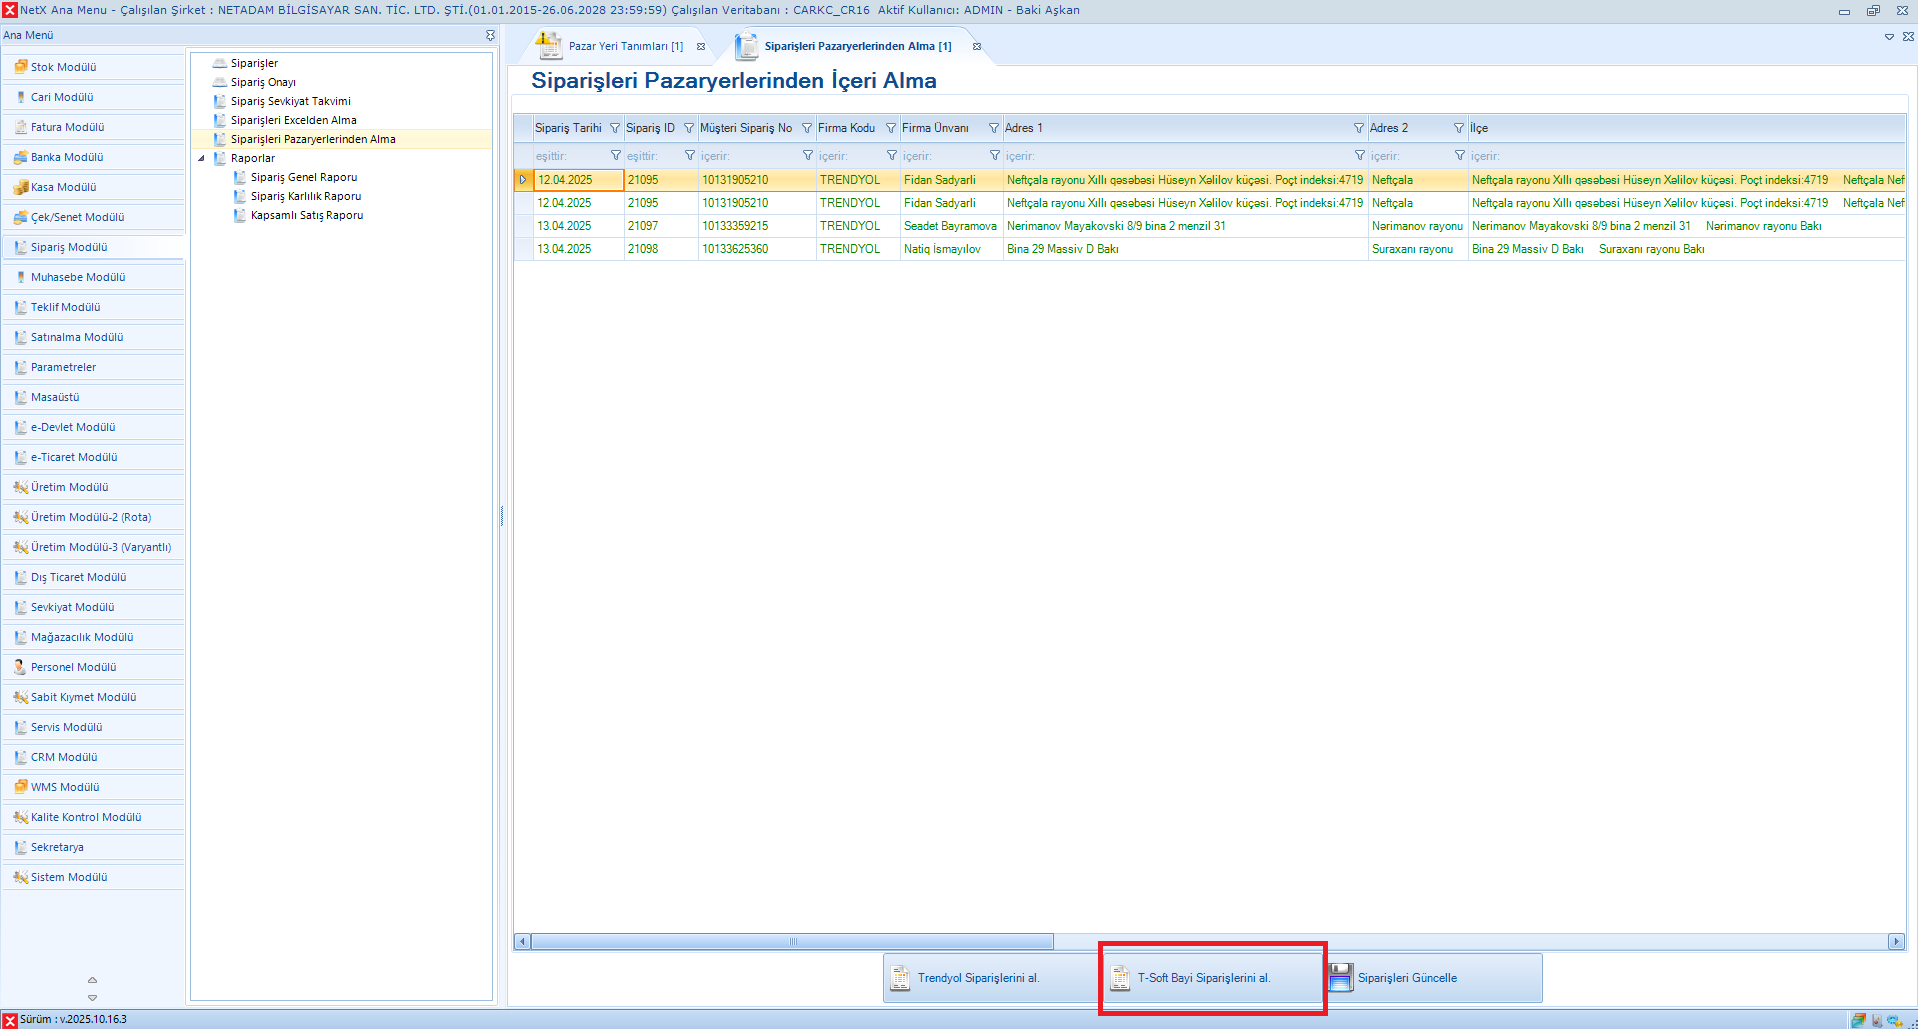
Task: Click the Personel Modülü icon
Action: coord(20,667)
